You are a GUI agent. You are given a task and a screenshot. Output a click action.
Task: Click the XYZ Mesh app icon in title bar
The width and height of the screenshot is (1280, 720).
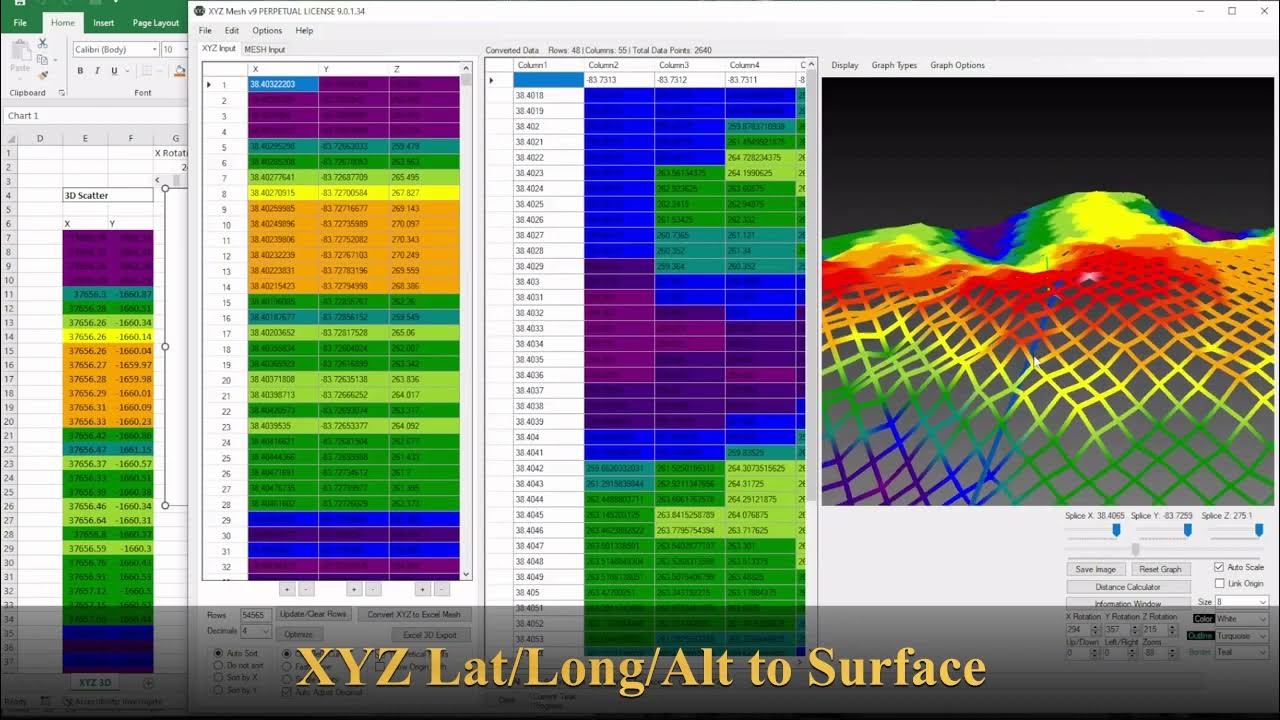198,11
